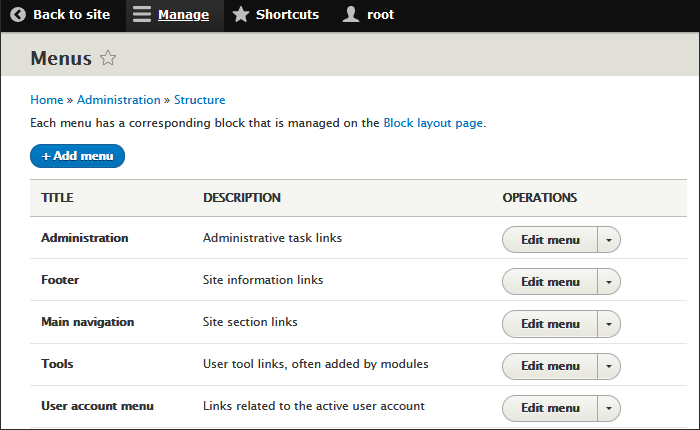Open the Shortcuts toolbar menu

point(287,15)
